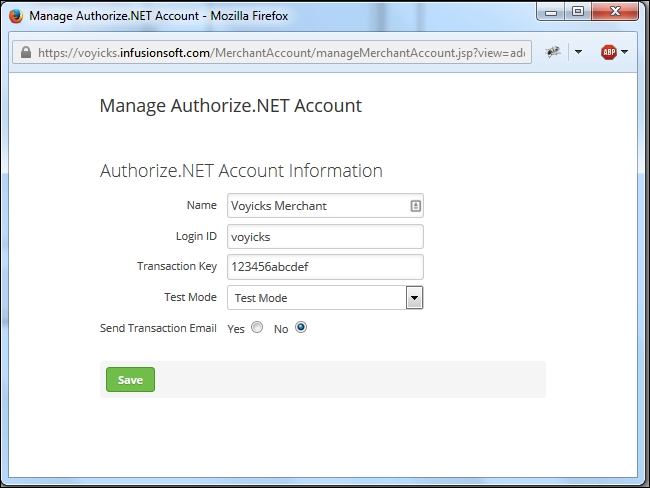The image size is (650, 488).
Task: Click the infusionsoft URL in address bar
Action: coord(280,53)
